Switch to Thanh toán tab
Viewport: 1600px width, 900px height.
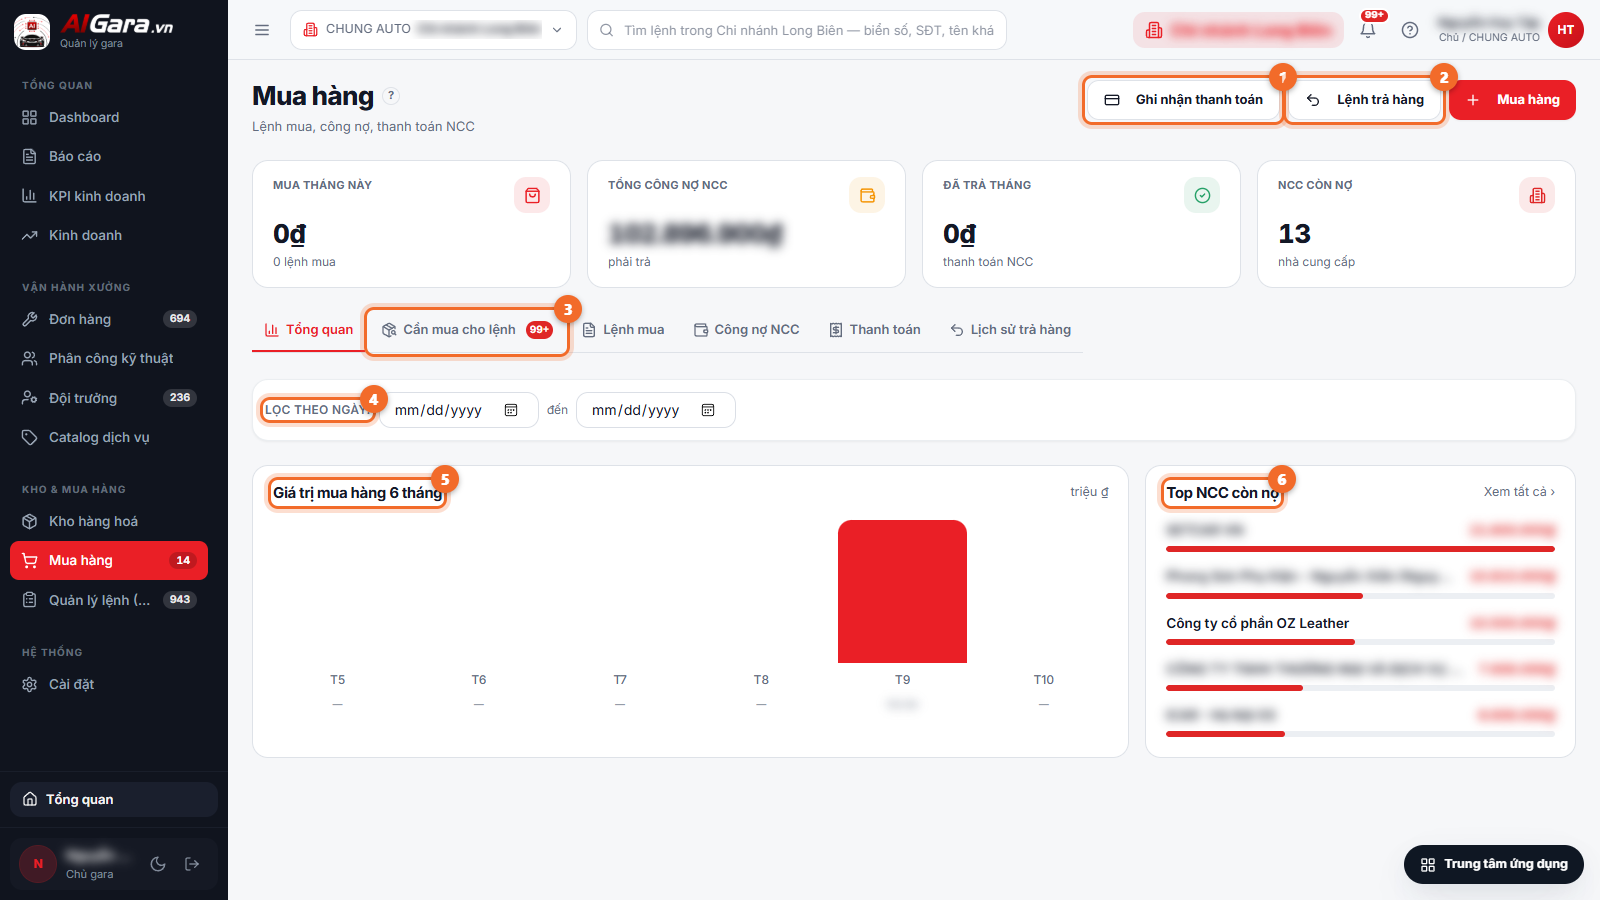[x=875, y=330]
